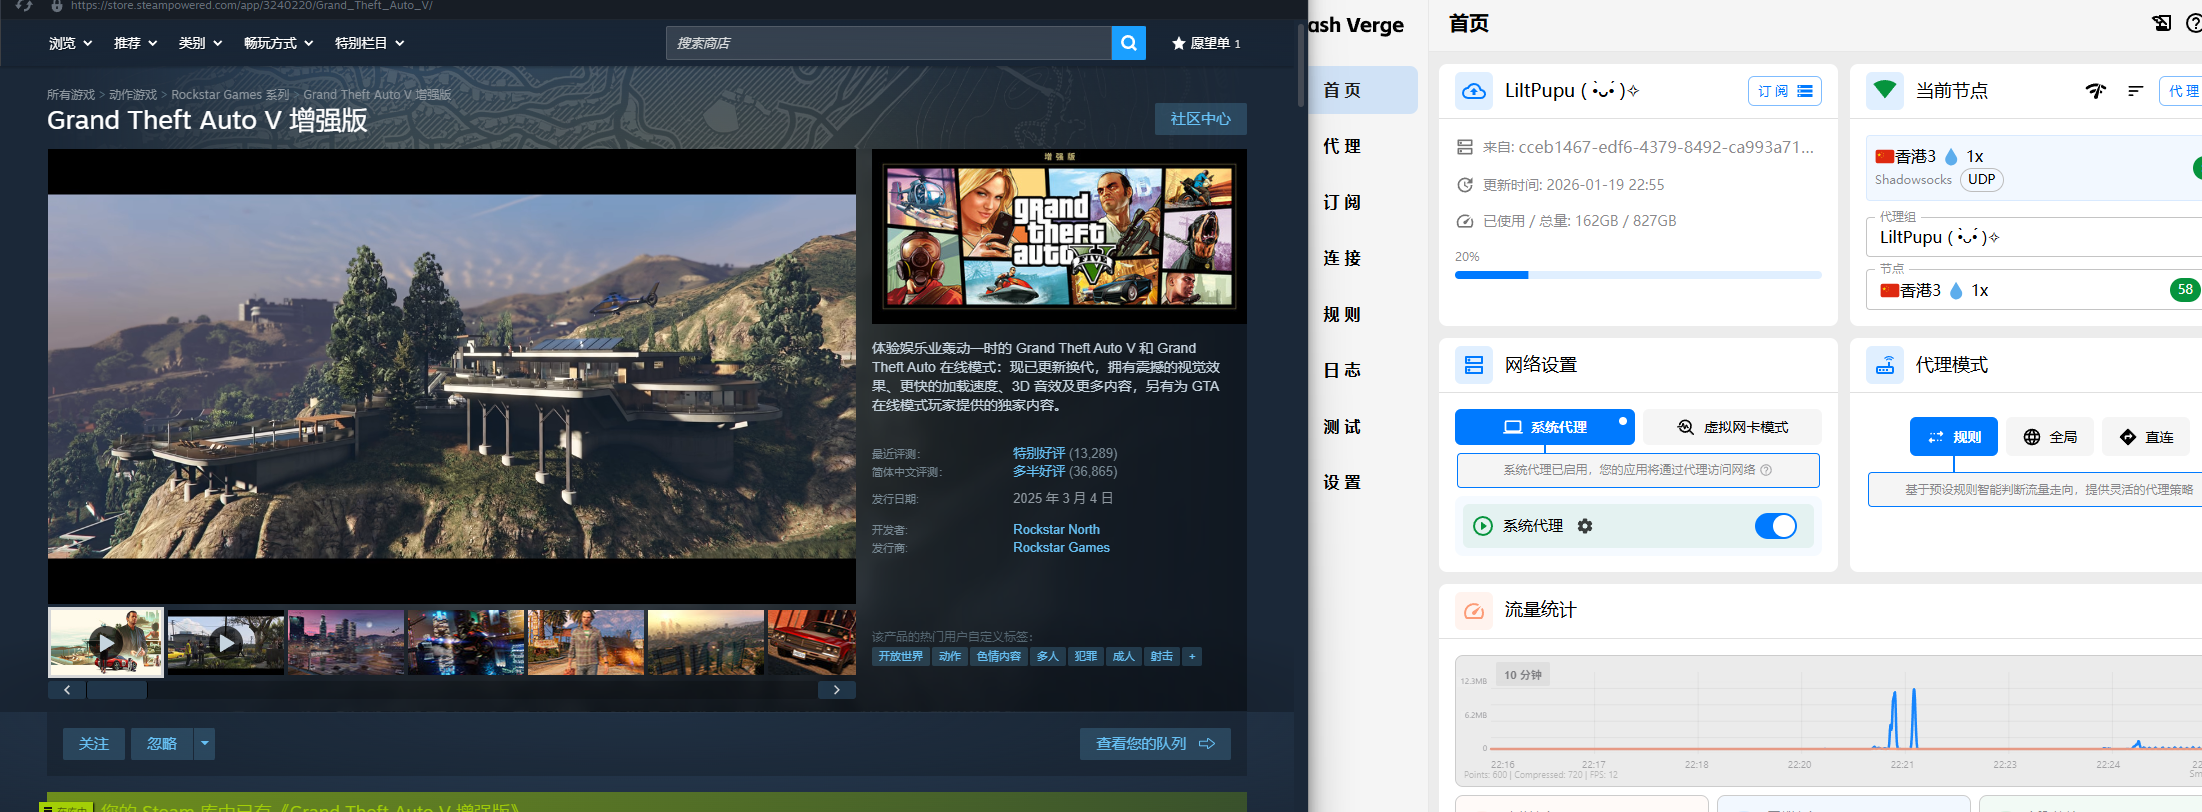Add a tag with the plus button
The height and width of the screenshot is (812, 2202).
1192,657
